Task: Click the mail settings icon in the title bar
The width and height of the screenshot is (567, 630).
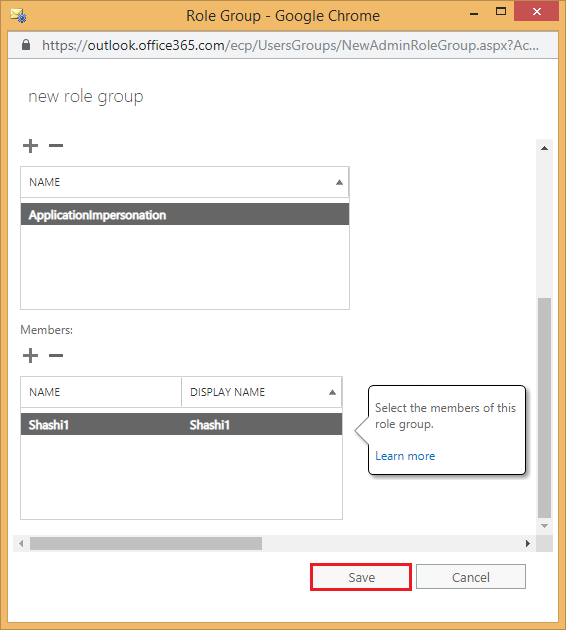Action: (x=18, y=16)
